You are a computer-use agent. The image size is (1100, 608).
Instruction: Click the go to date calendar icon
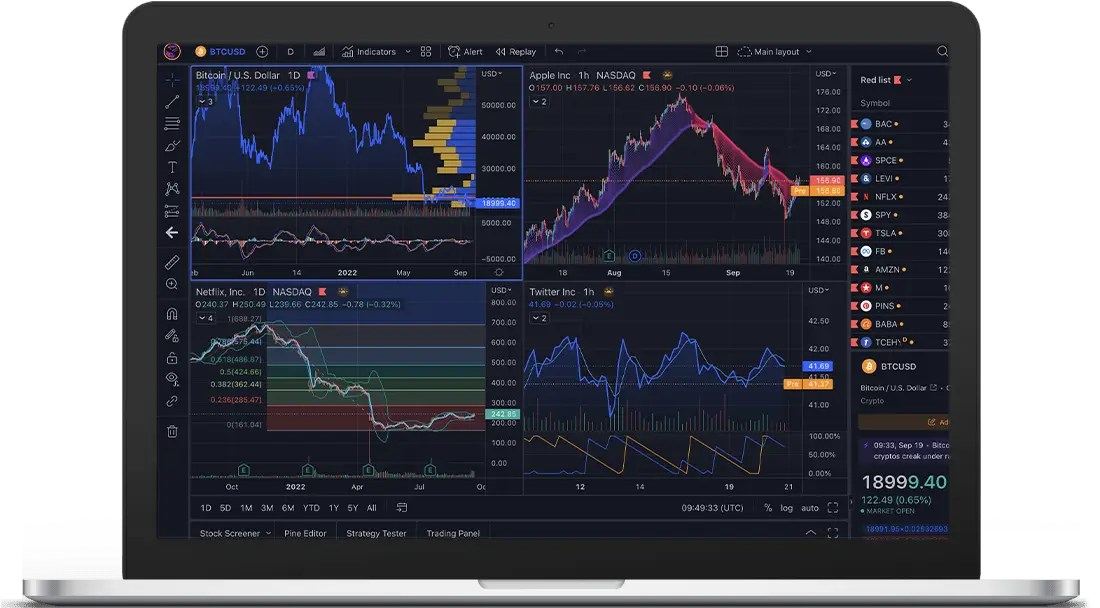(x=402, y=507)
